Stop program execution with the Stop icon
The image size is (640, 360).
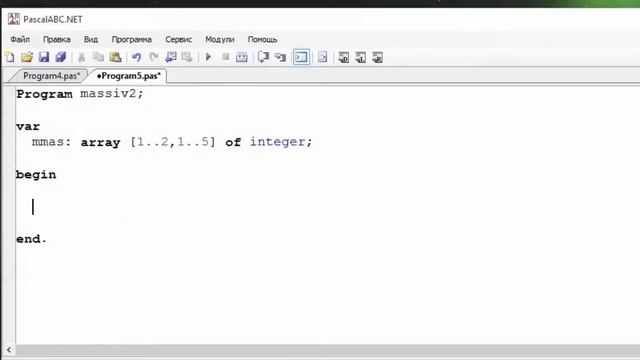(225, 57)
